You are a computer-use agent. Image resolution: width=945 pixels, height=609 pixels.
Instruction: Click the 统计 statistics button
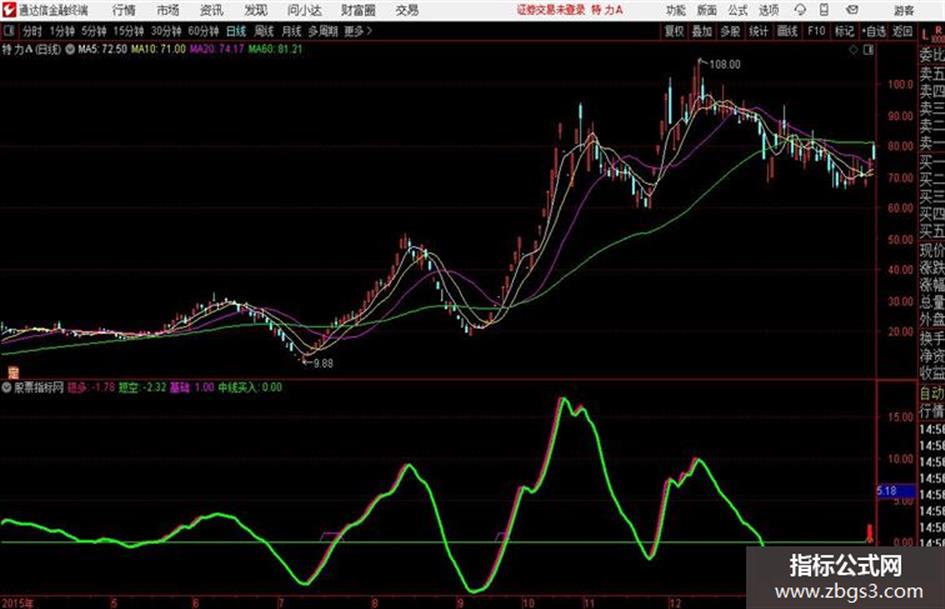(758, 31)
